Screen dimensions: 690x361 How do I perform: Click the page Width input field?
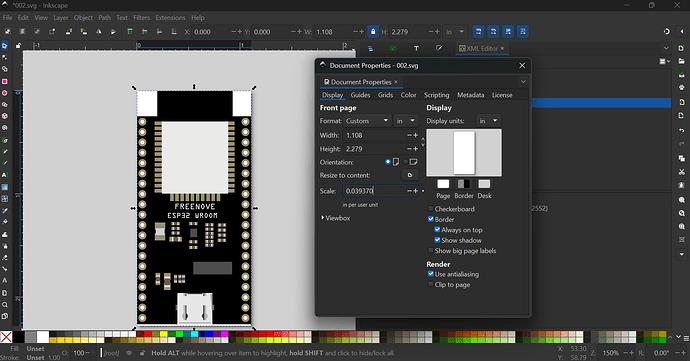pyautogui.click(x=375, y=135)
